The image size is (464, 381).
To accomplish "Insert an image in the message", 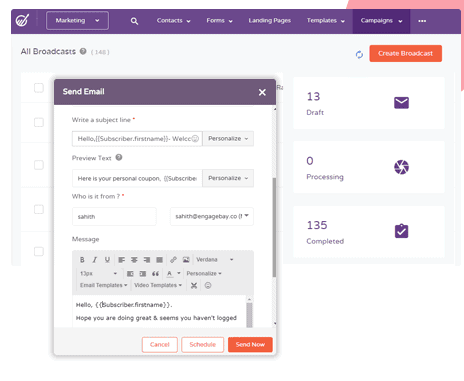I will point(186,260).
